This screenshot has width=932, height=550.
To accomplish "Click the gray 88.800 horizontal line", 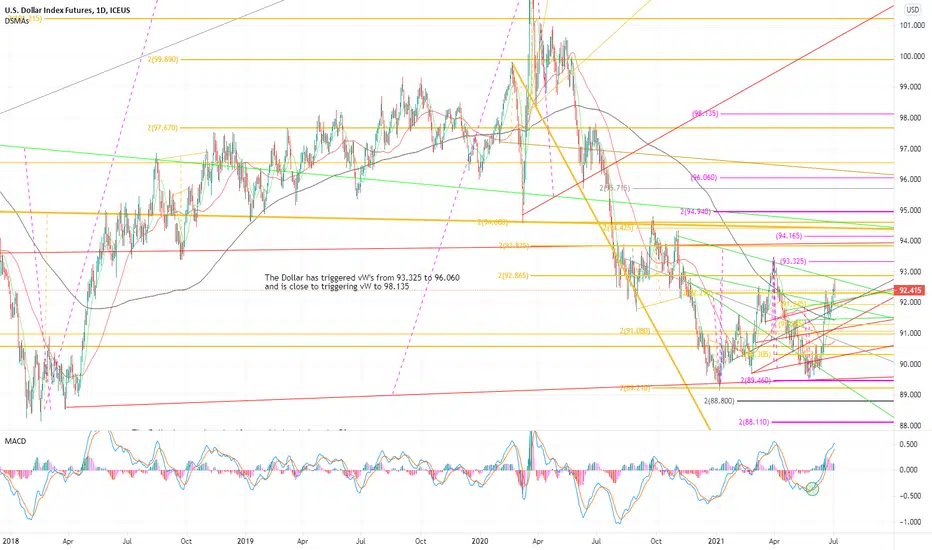I will [816, 401].
